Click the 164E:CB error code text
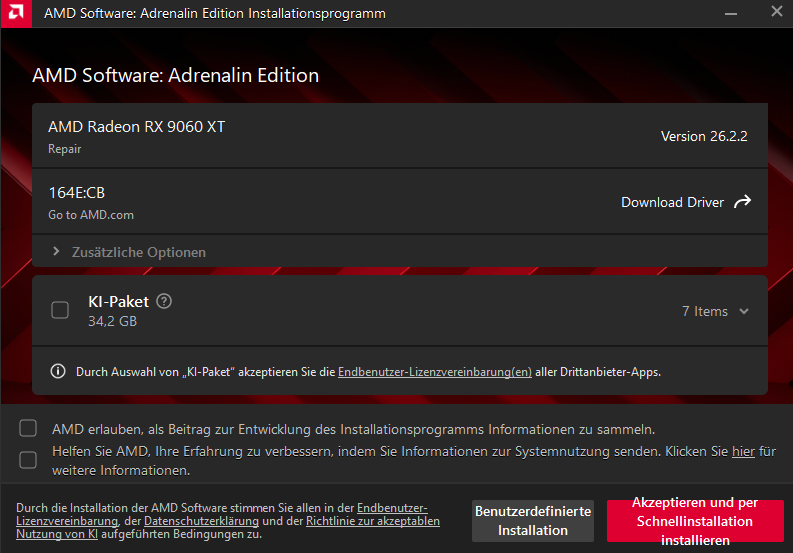 [x=77, y=193]
